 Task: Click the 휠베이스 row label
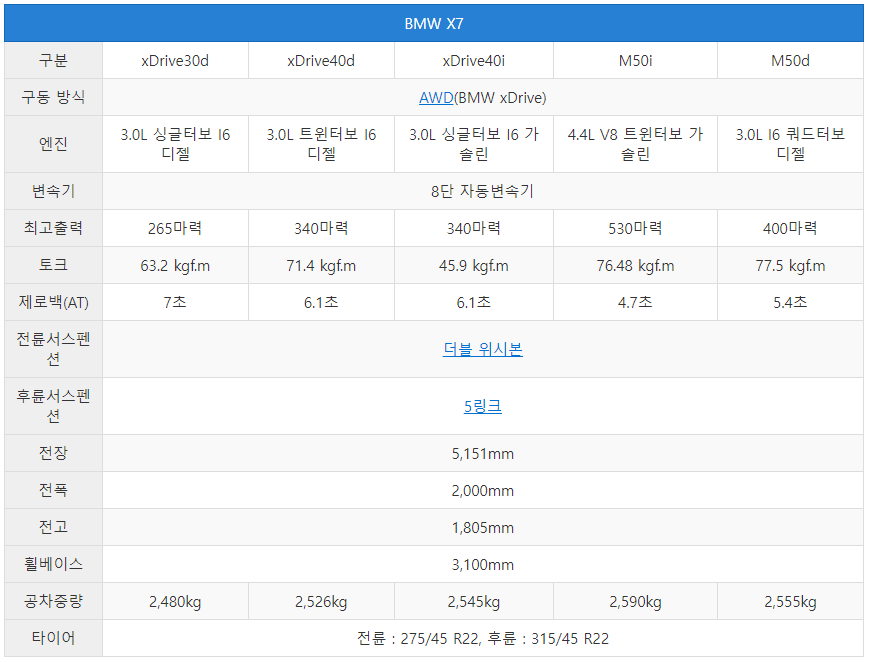pos(53,564)
